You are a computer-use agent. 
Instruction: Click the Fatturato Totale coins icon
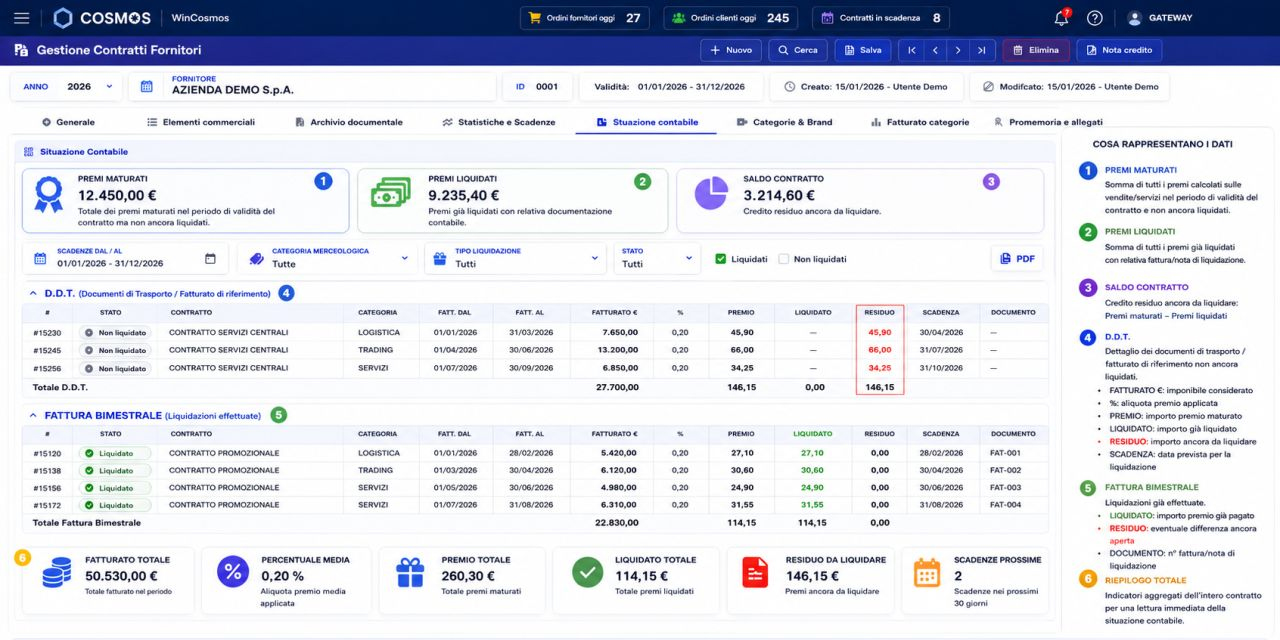click(57, 573)
